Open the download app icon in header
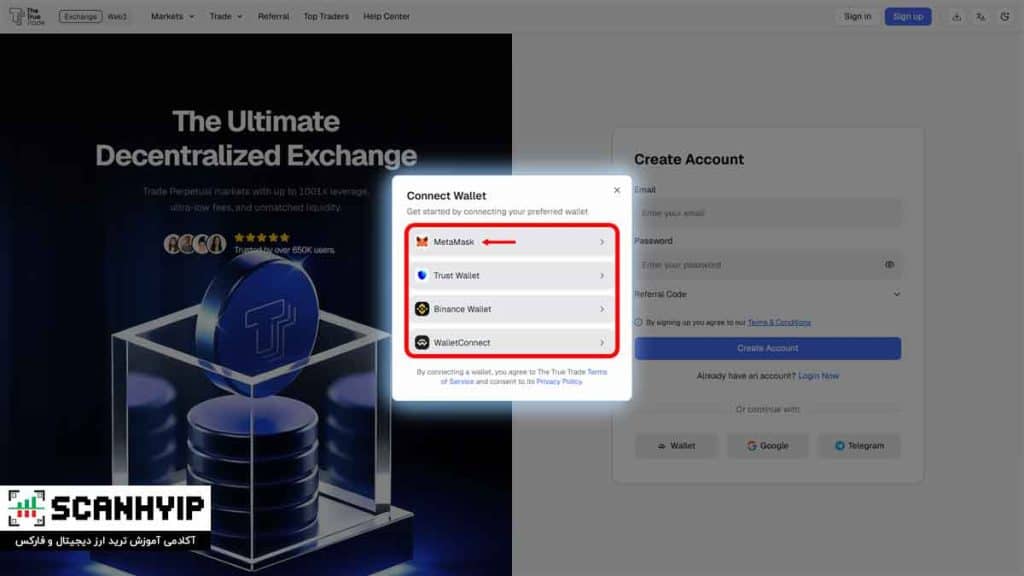Image resolution: width=1024 pixels, height=576 pixels. tap(956, 16)
